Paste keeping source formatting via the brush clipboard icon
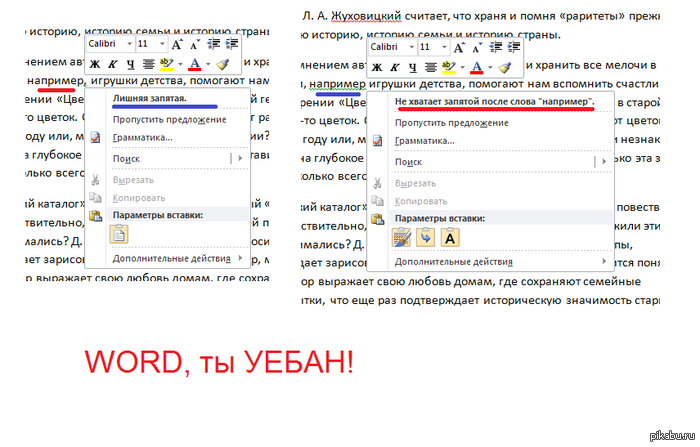The width and height of the screenshot is (700, 447). [401, 237]
